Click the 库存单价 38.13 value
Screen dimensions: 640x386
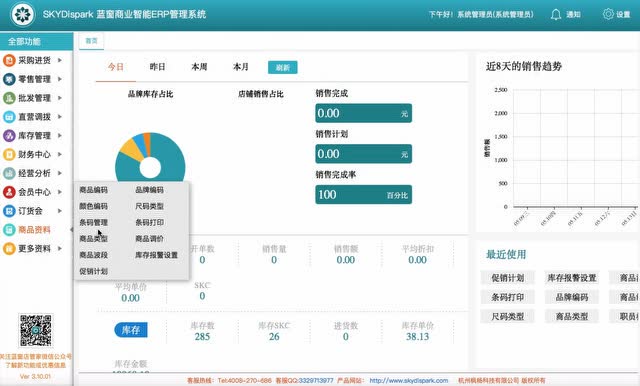pyautogui.click(x=417, y=337)
